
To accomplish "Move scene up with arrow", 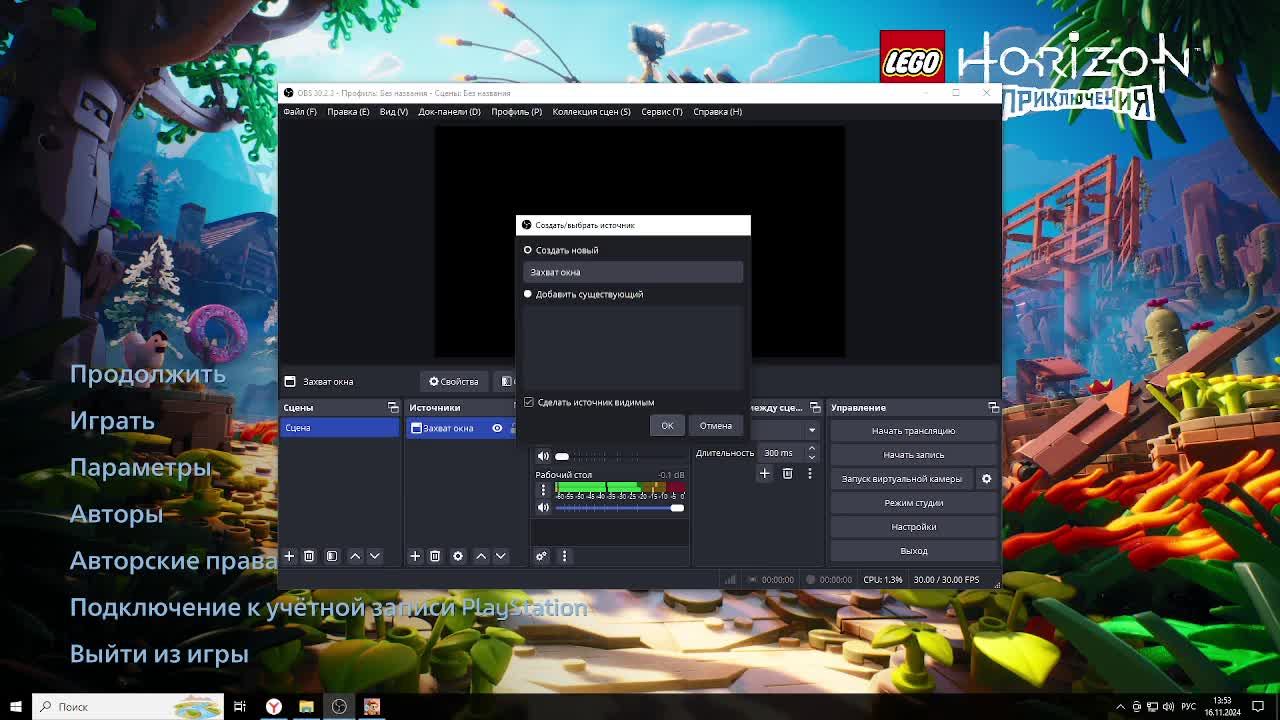I will pyautogui.click(x=355, y=556).
